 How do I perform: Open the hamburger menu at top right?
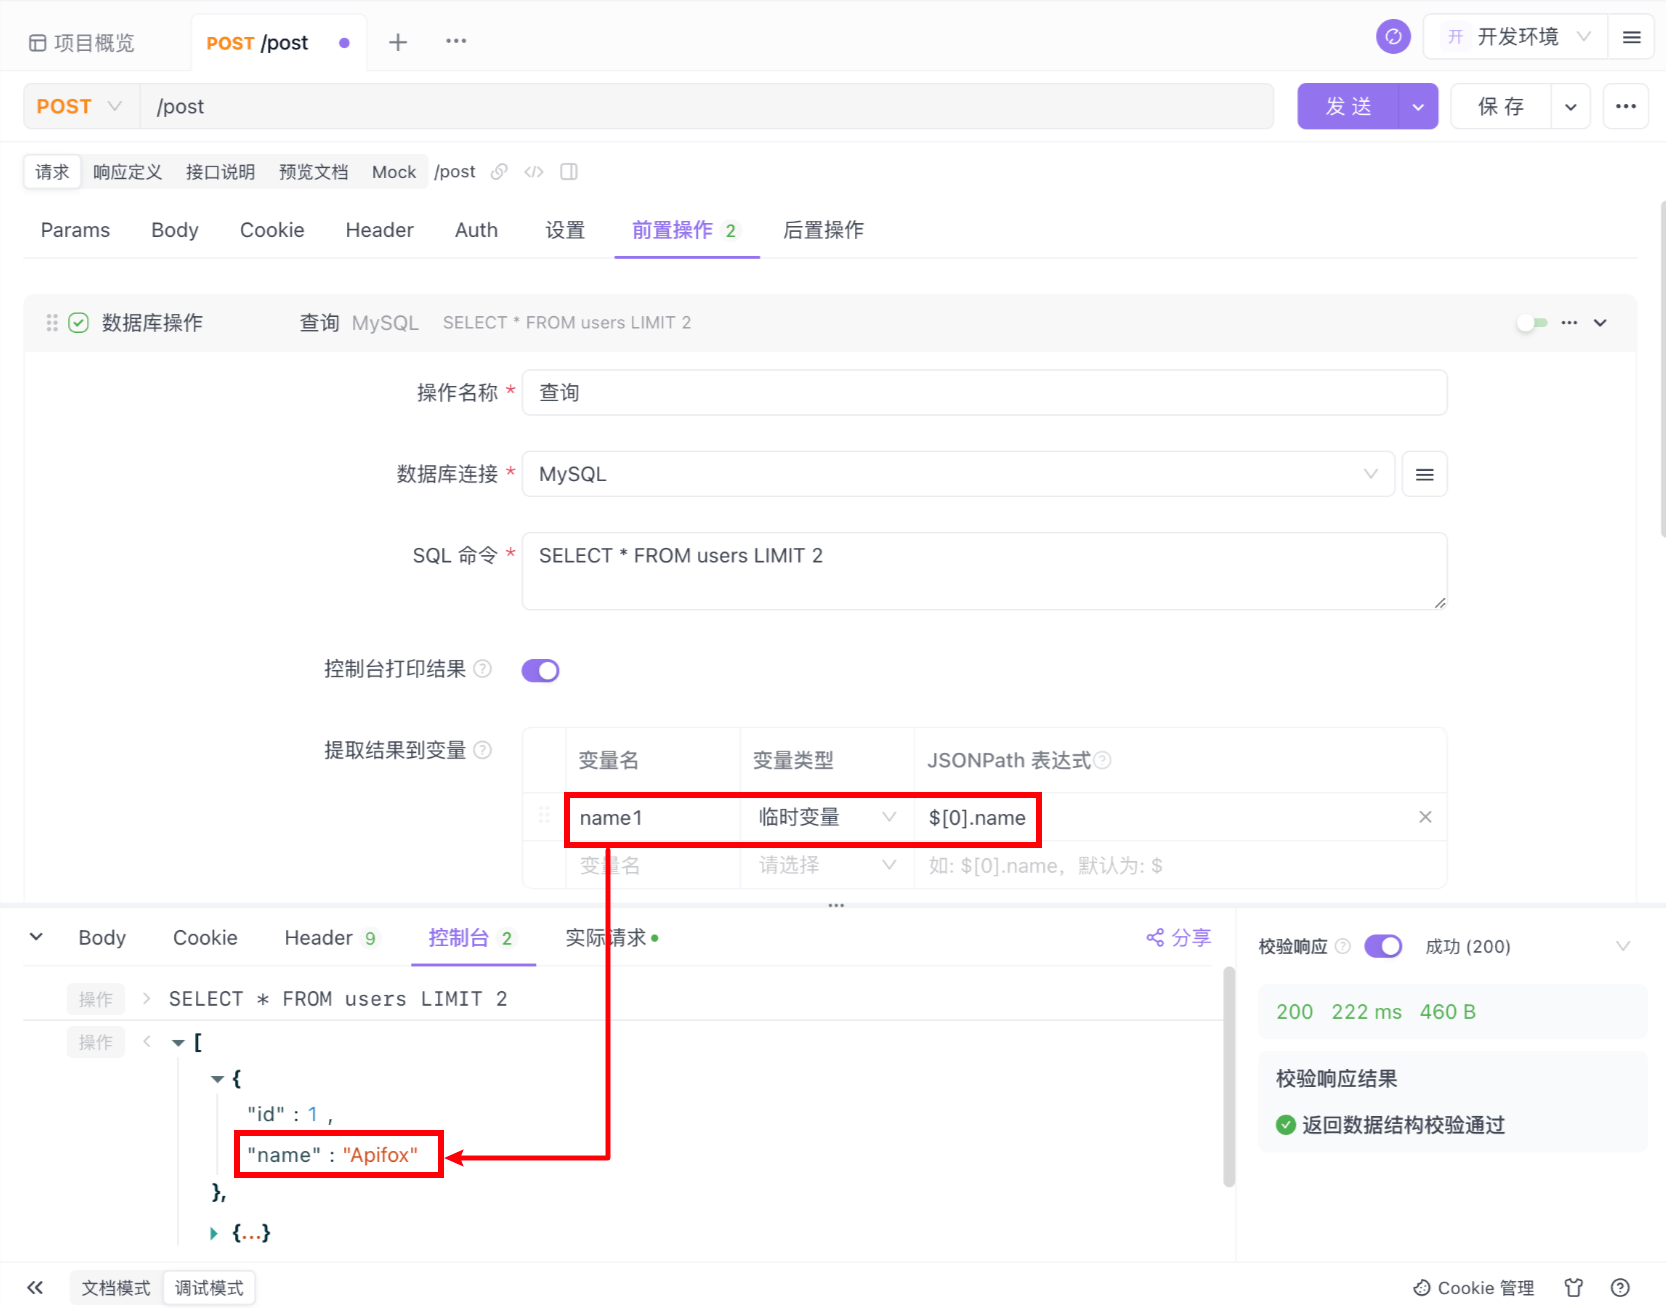click(x=1631, y=37)
